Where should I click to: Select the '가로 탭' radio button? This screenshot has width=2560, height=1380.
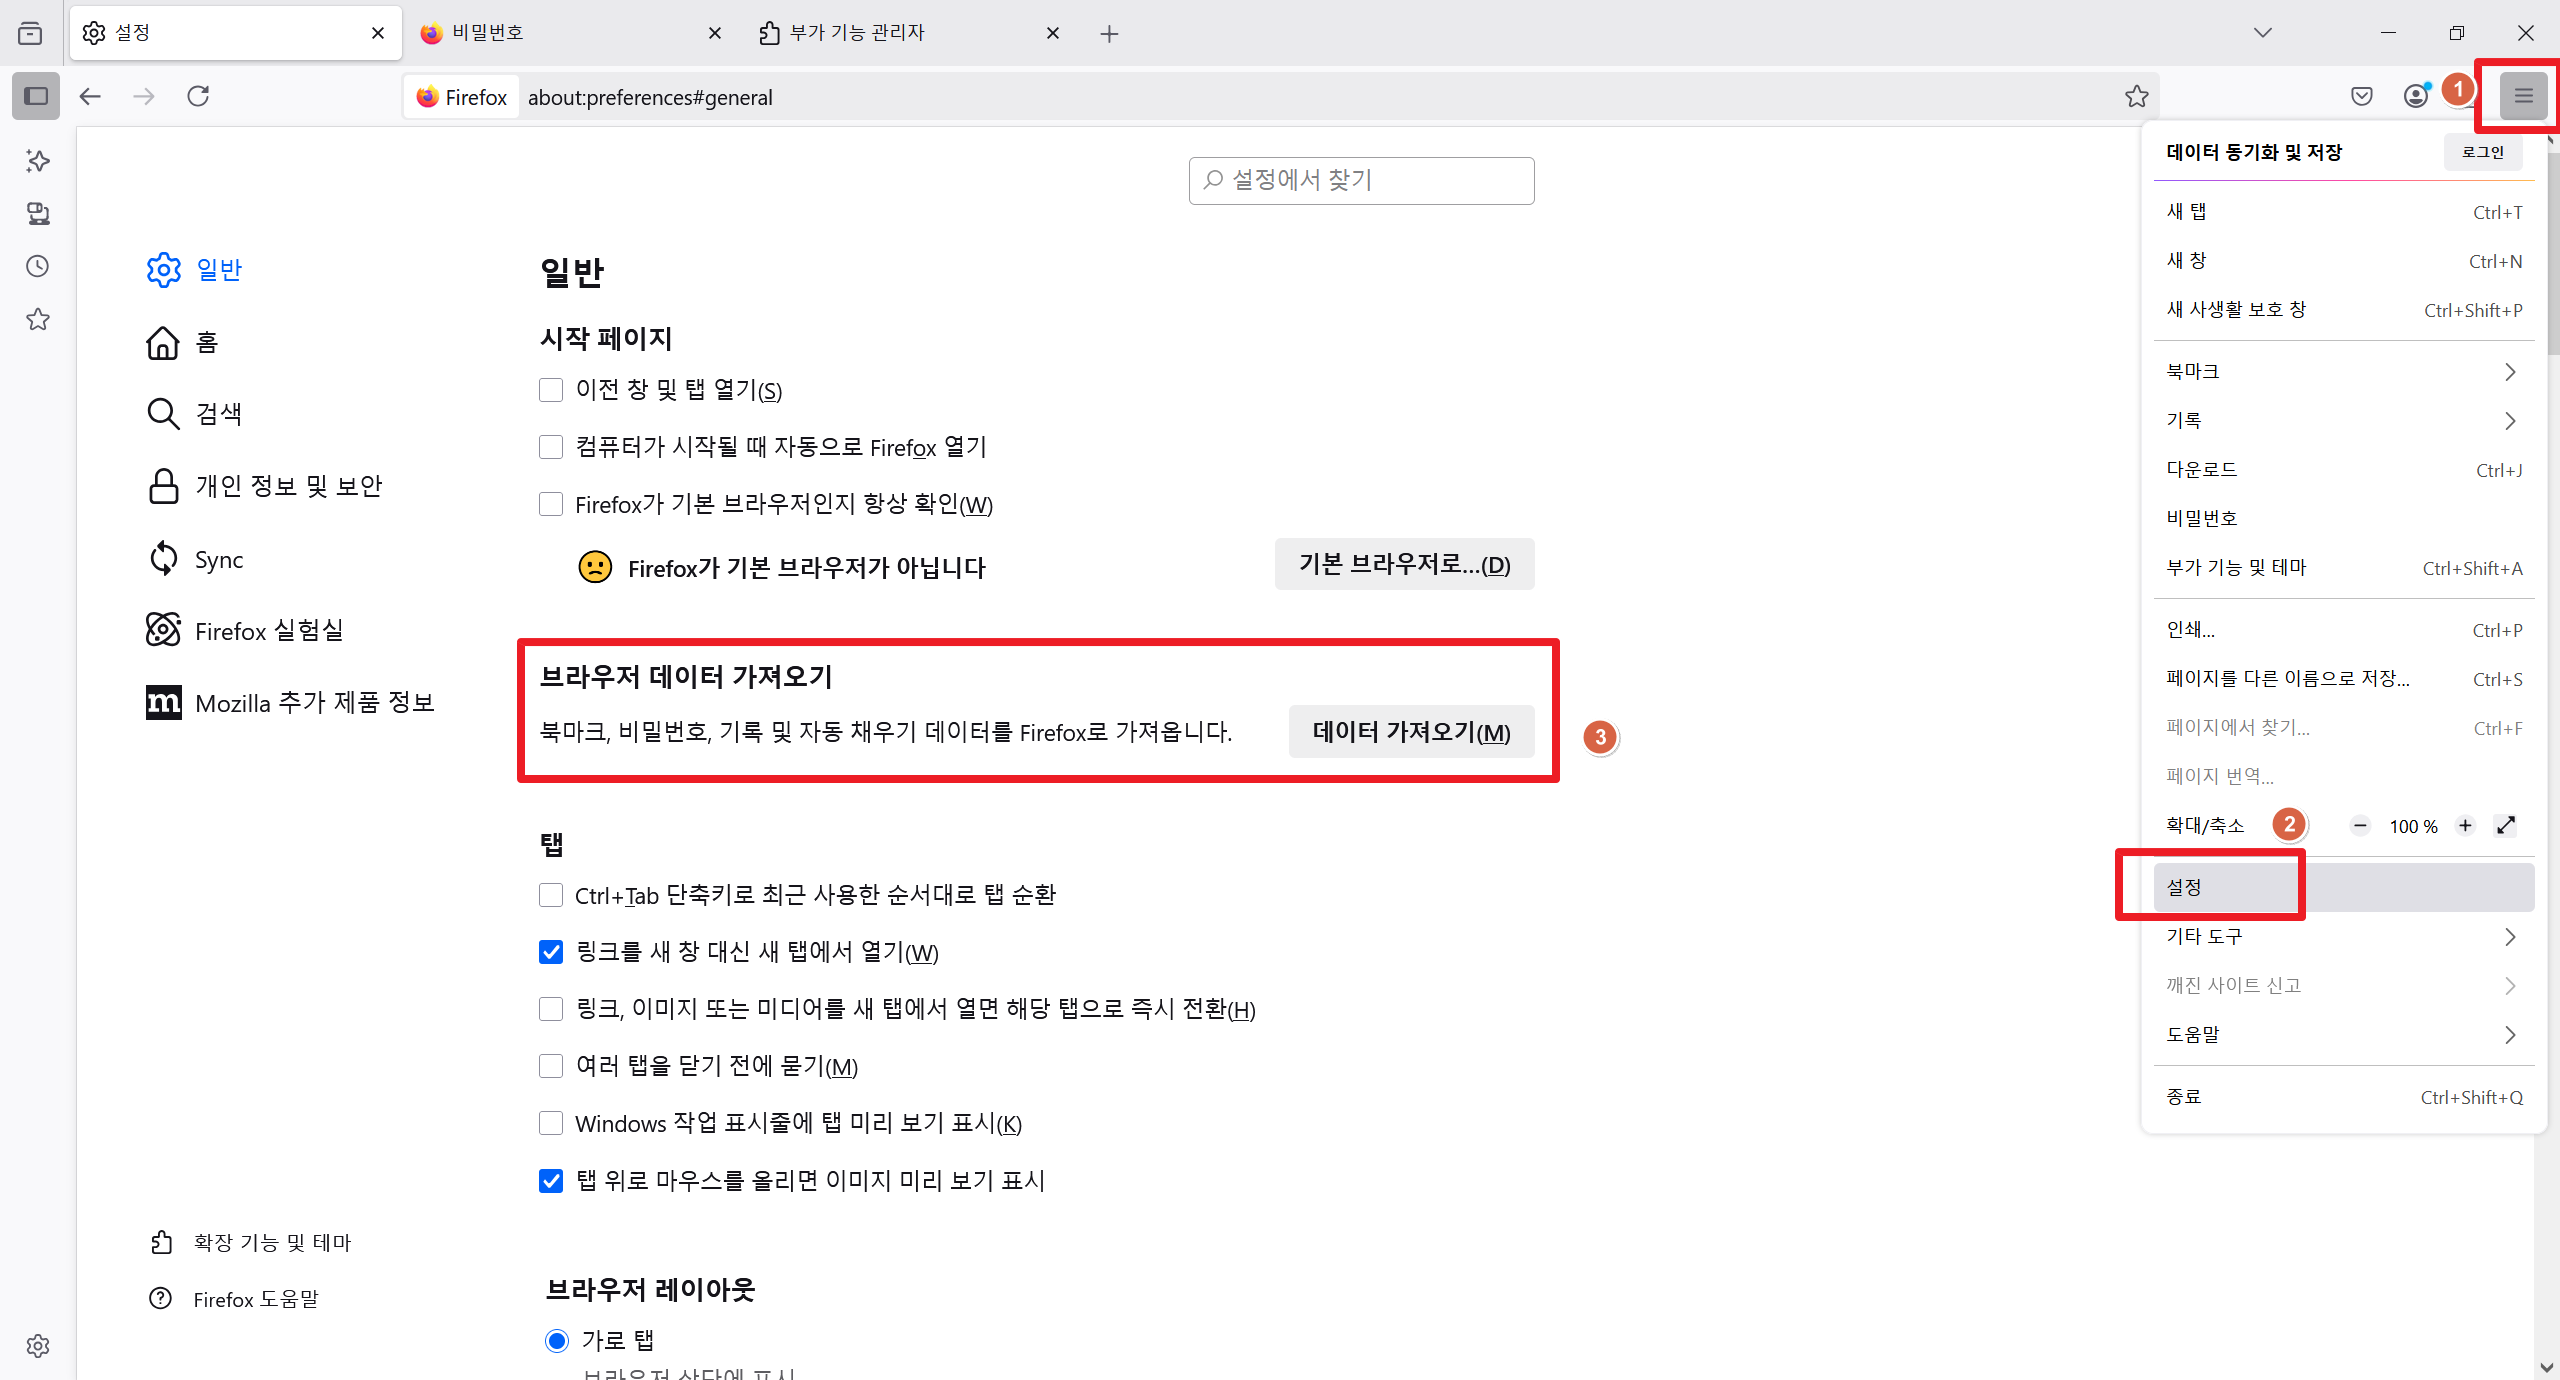[x=557, y=1340]
